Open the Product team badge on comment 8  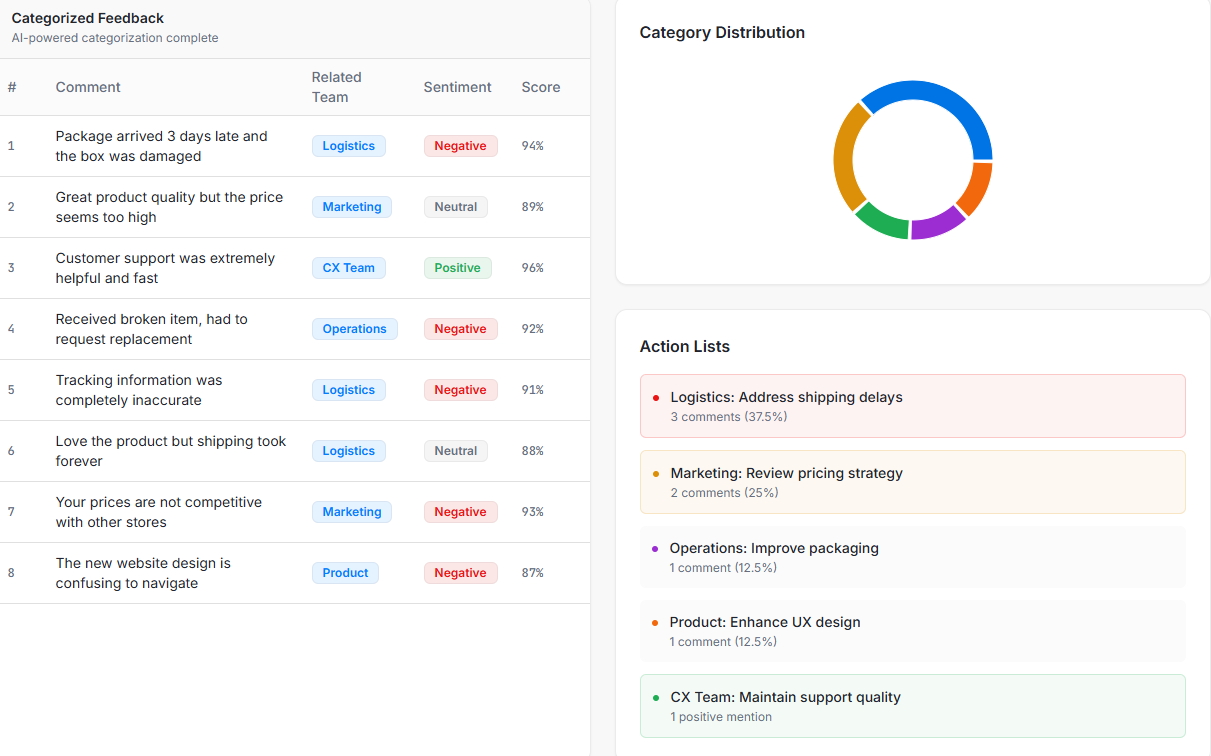pyautogui.click(x=345, y=572)
